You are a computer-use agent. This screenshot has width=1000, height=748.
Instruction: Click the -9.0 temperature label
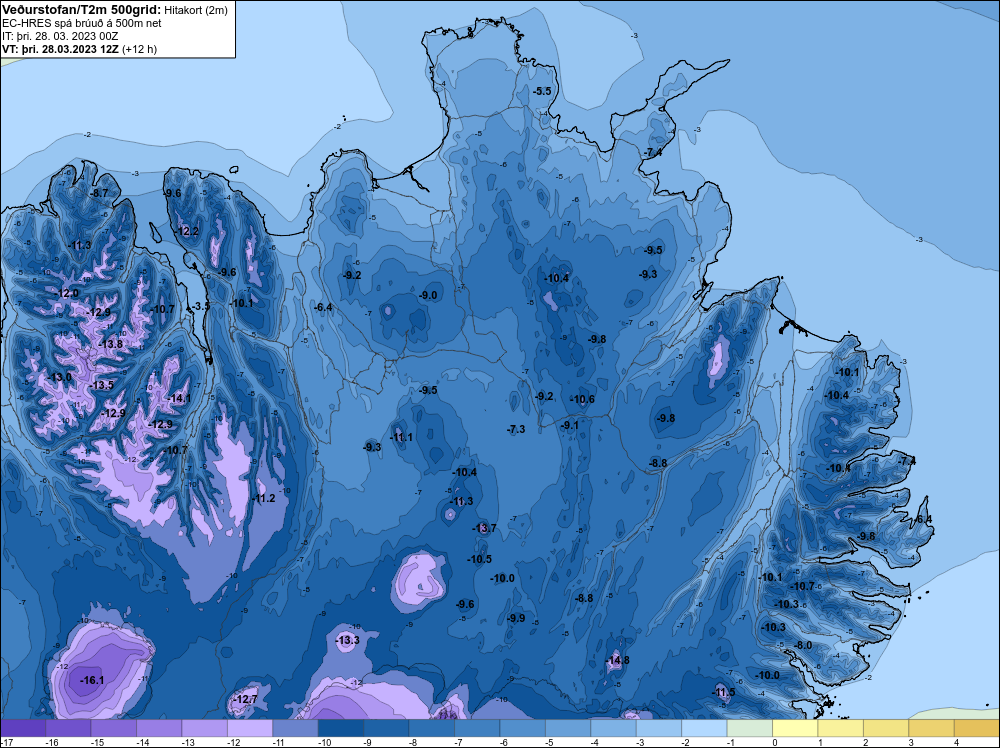click(429, 295)
